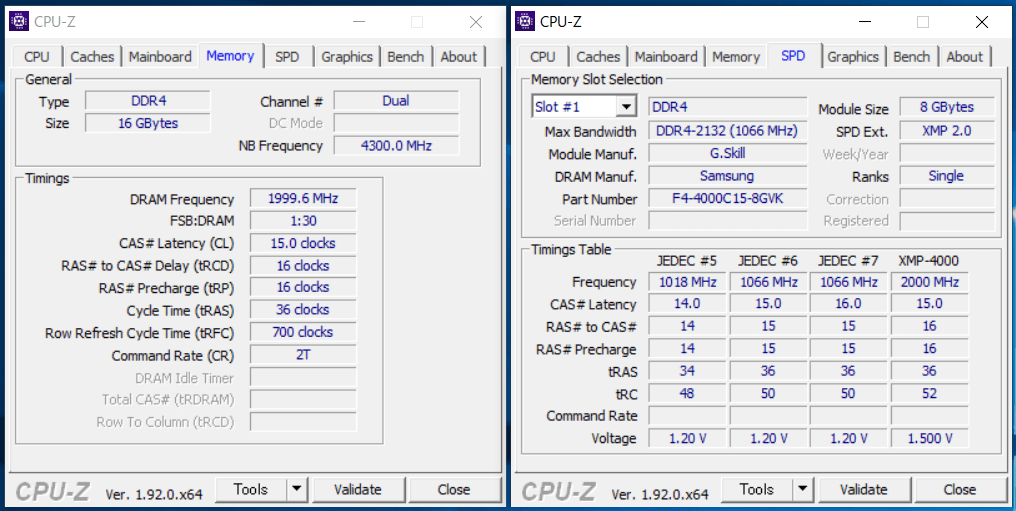Screen dimensions: 1016x511
Task: Click XMP-4000 frequency 2000 MHz cell
Action: point(930,282)
